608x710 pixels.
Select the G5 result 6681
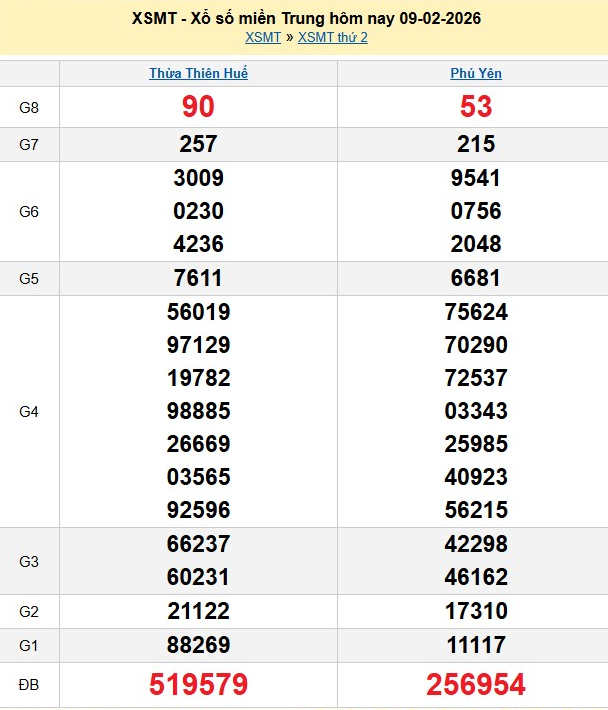click(476, 279)
